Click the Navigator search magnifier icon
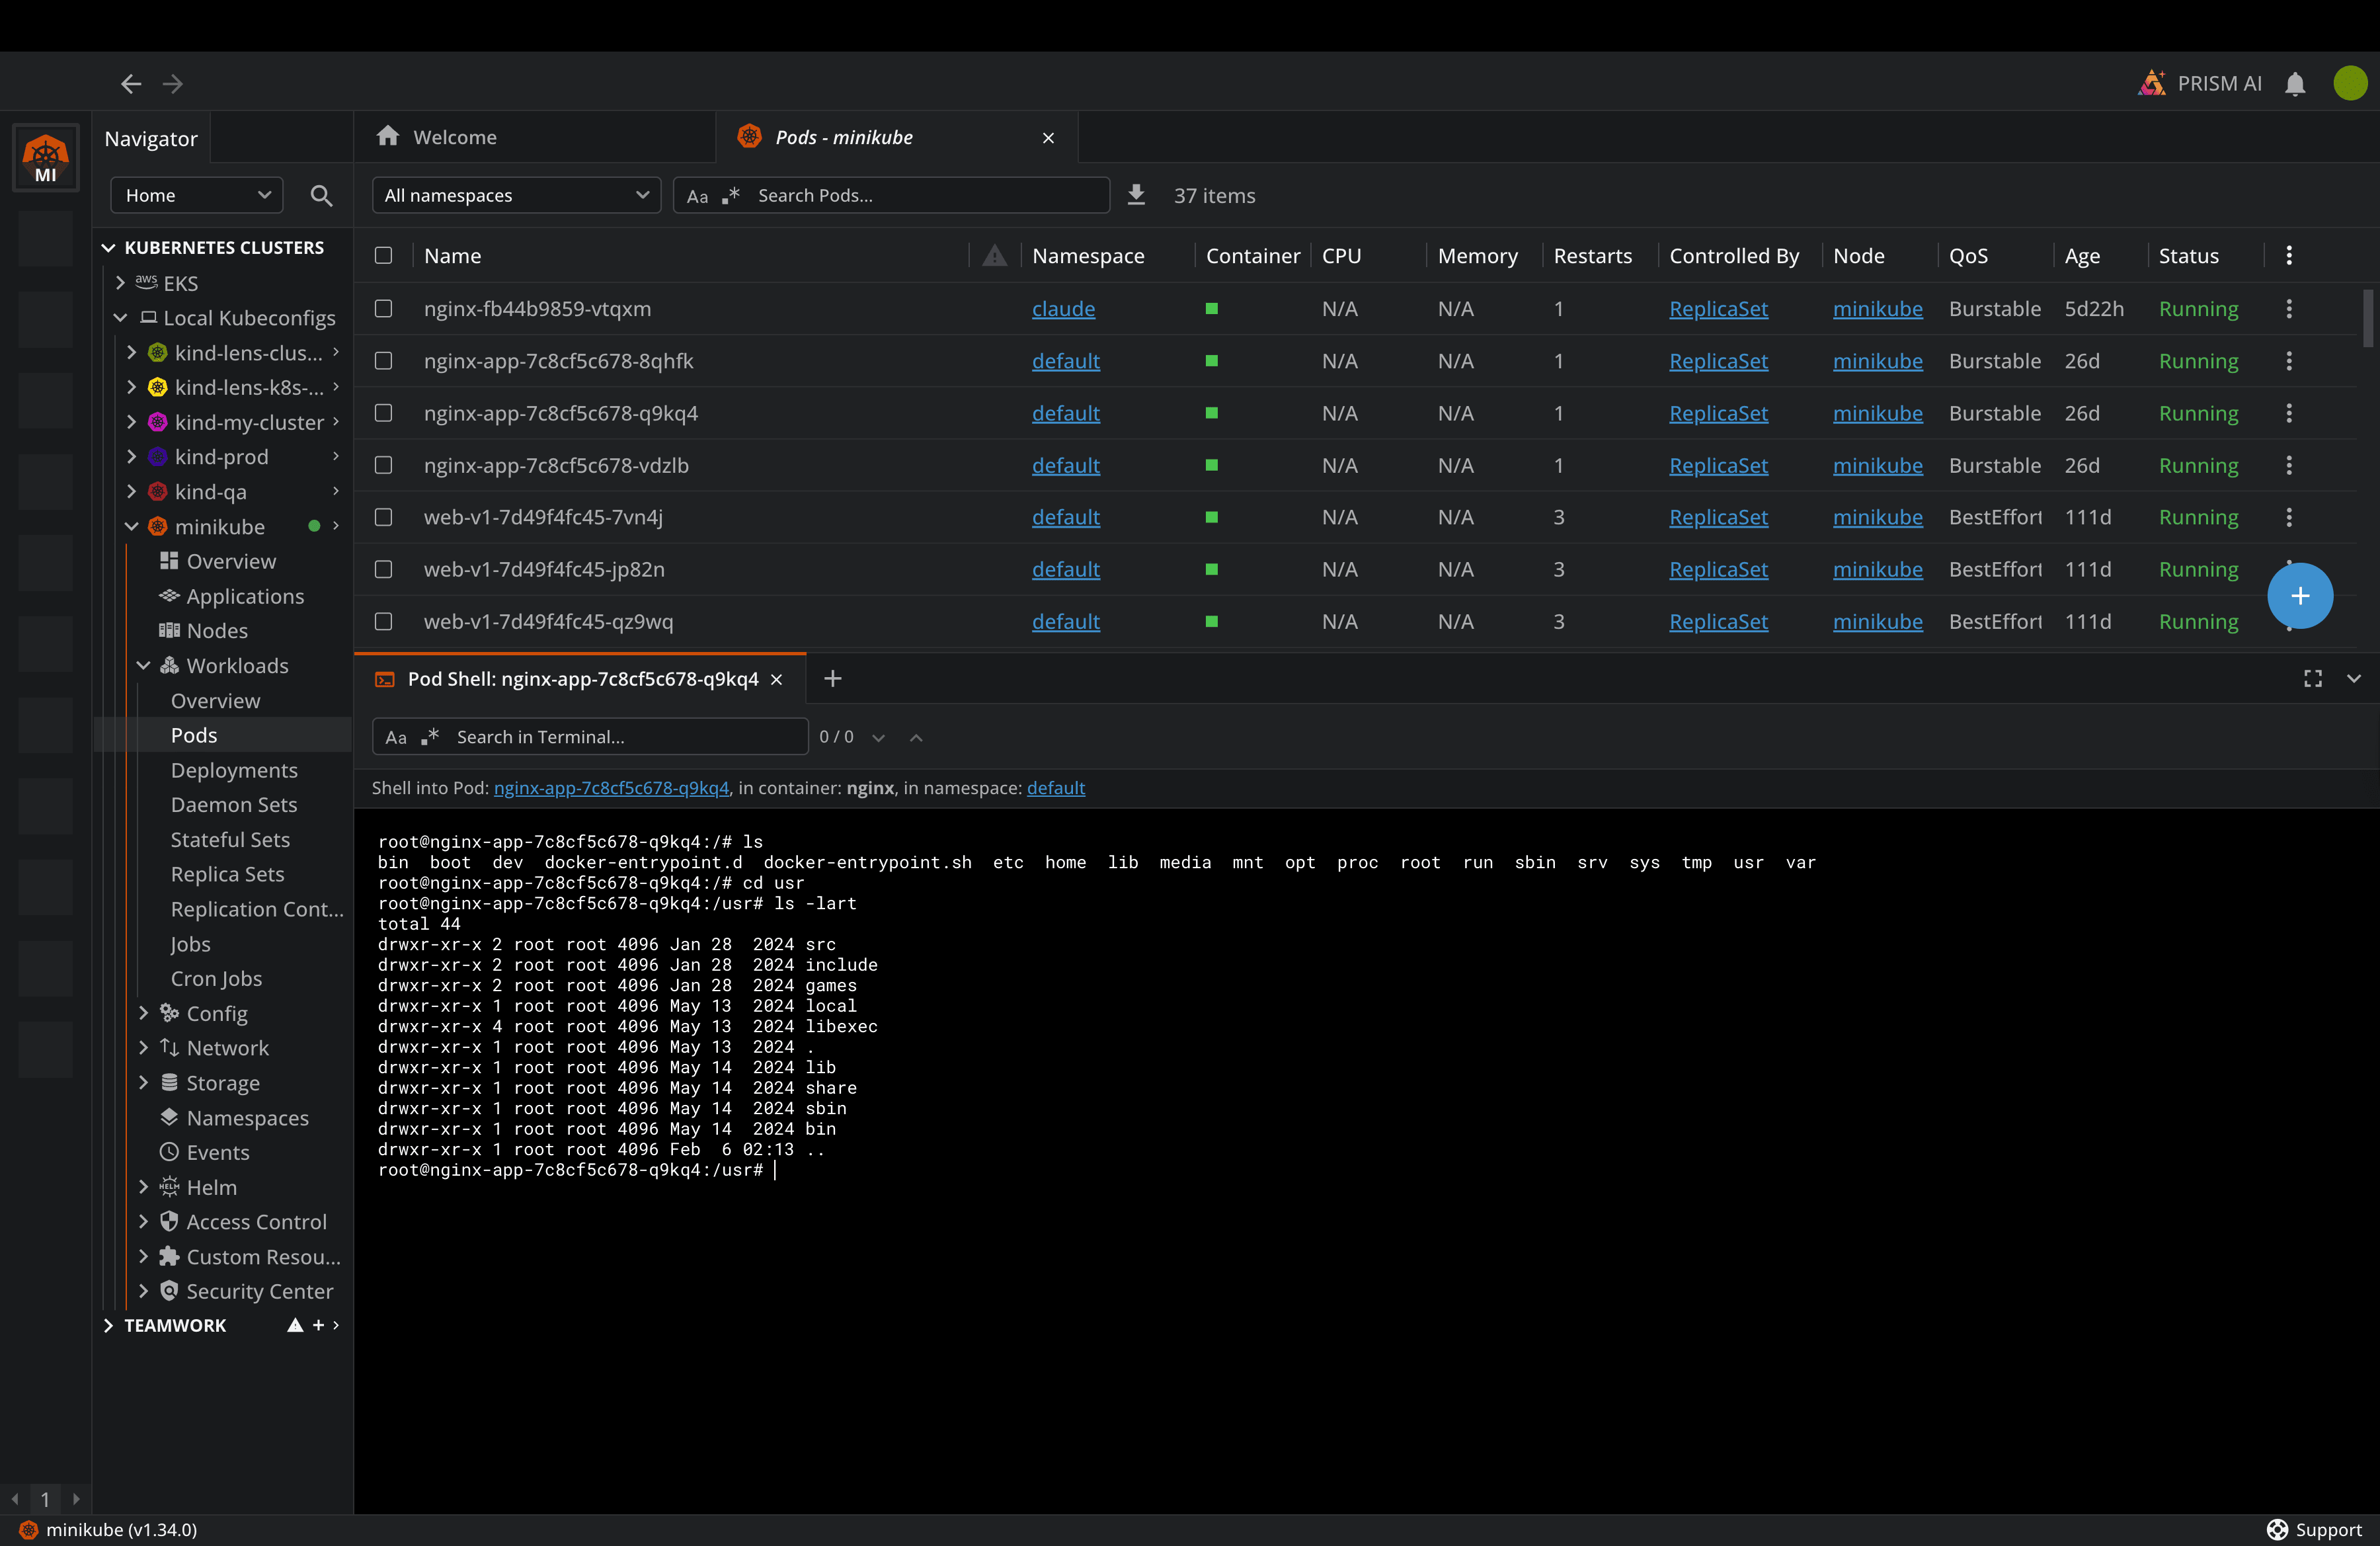This screenshot has width=2380, height=1546. pyautogui.click(x=321, y=196)
